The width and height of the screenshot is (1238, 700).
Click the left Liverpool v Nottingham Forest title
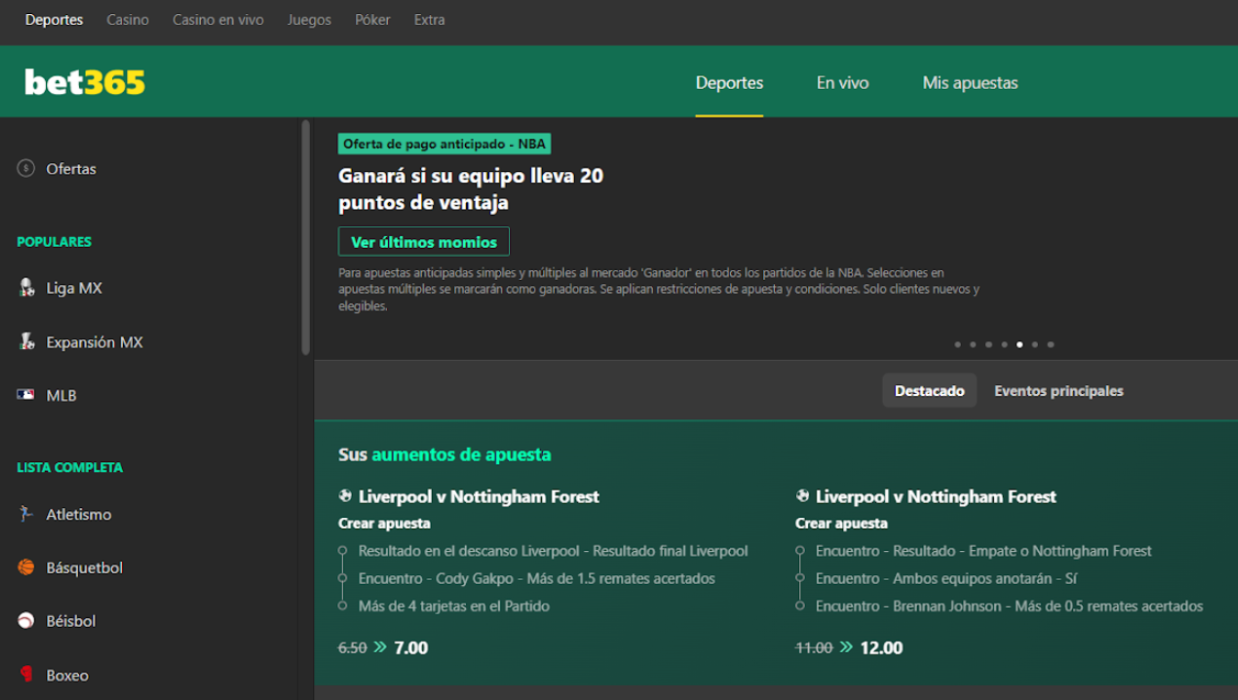479,496
